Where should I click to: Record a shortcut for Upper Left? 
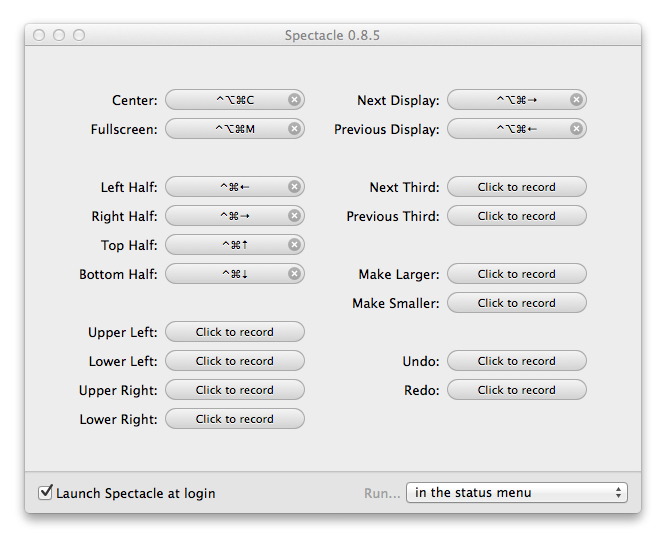click(x=234, y=332)
